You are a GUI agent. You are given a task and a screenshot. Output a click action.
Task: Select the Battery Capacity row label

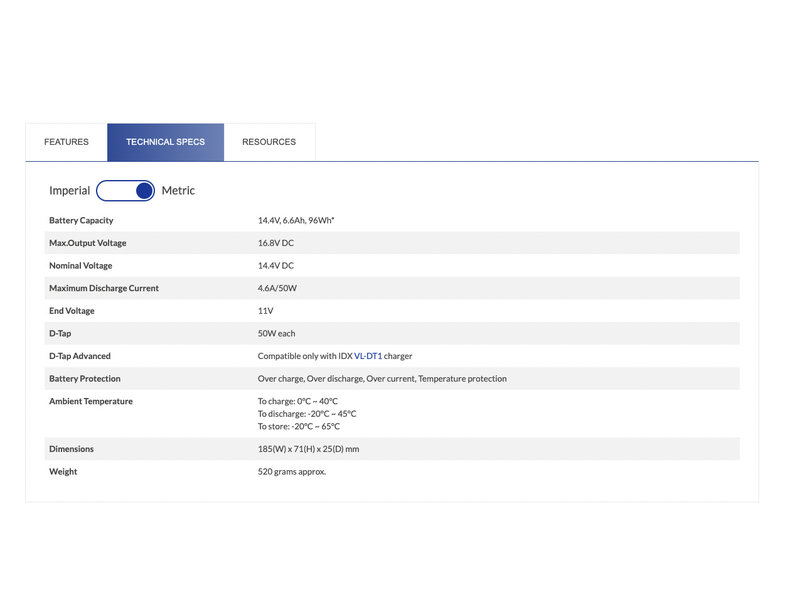81,220
